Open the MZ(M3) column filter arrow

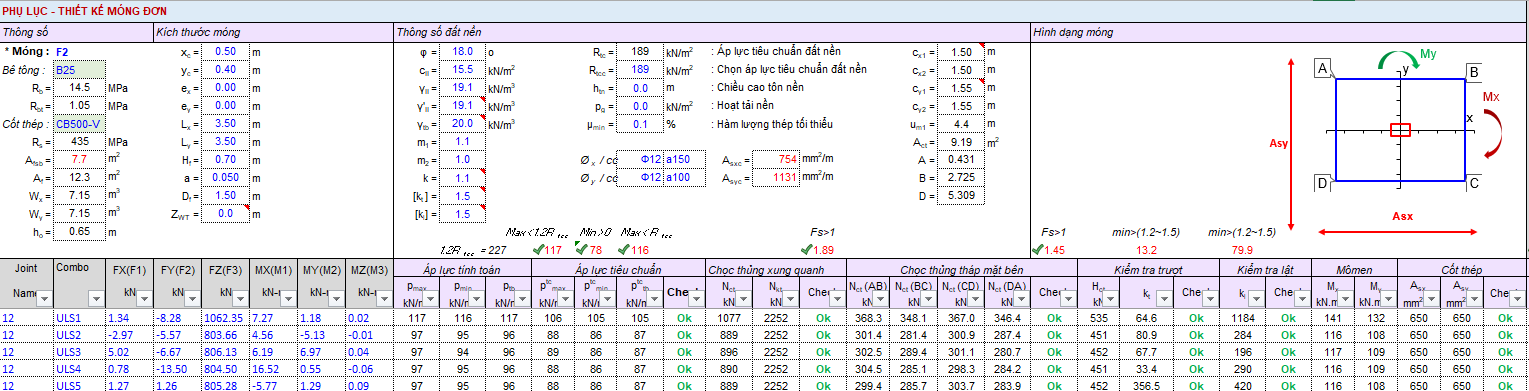click(384, 298)
